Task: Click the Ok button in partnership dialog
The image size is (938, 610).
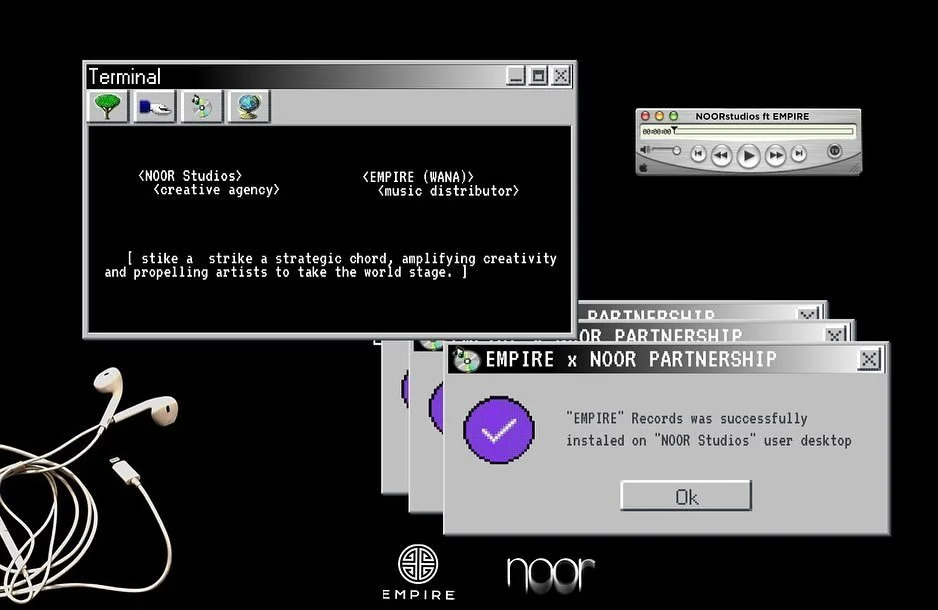Action: (686, 496)
